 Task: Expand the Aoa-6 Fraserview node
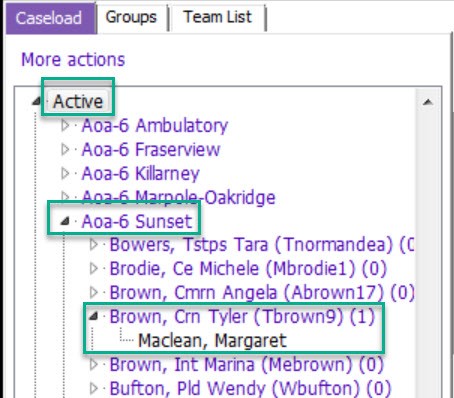click(x=65, y=150)
